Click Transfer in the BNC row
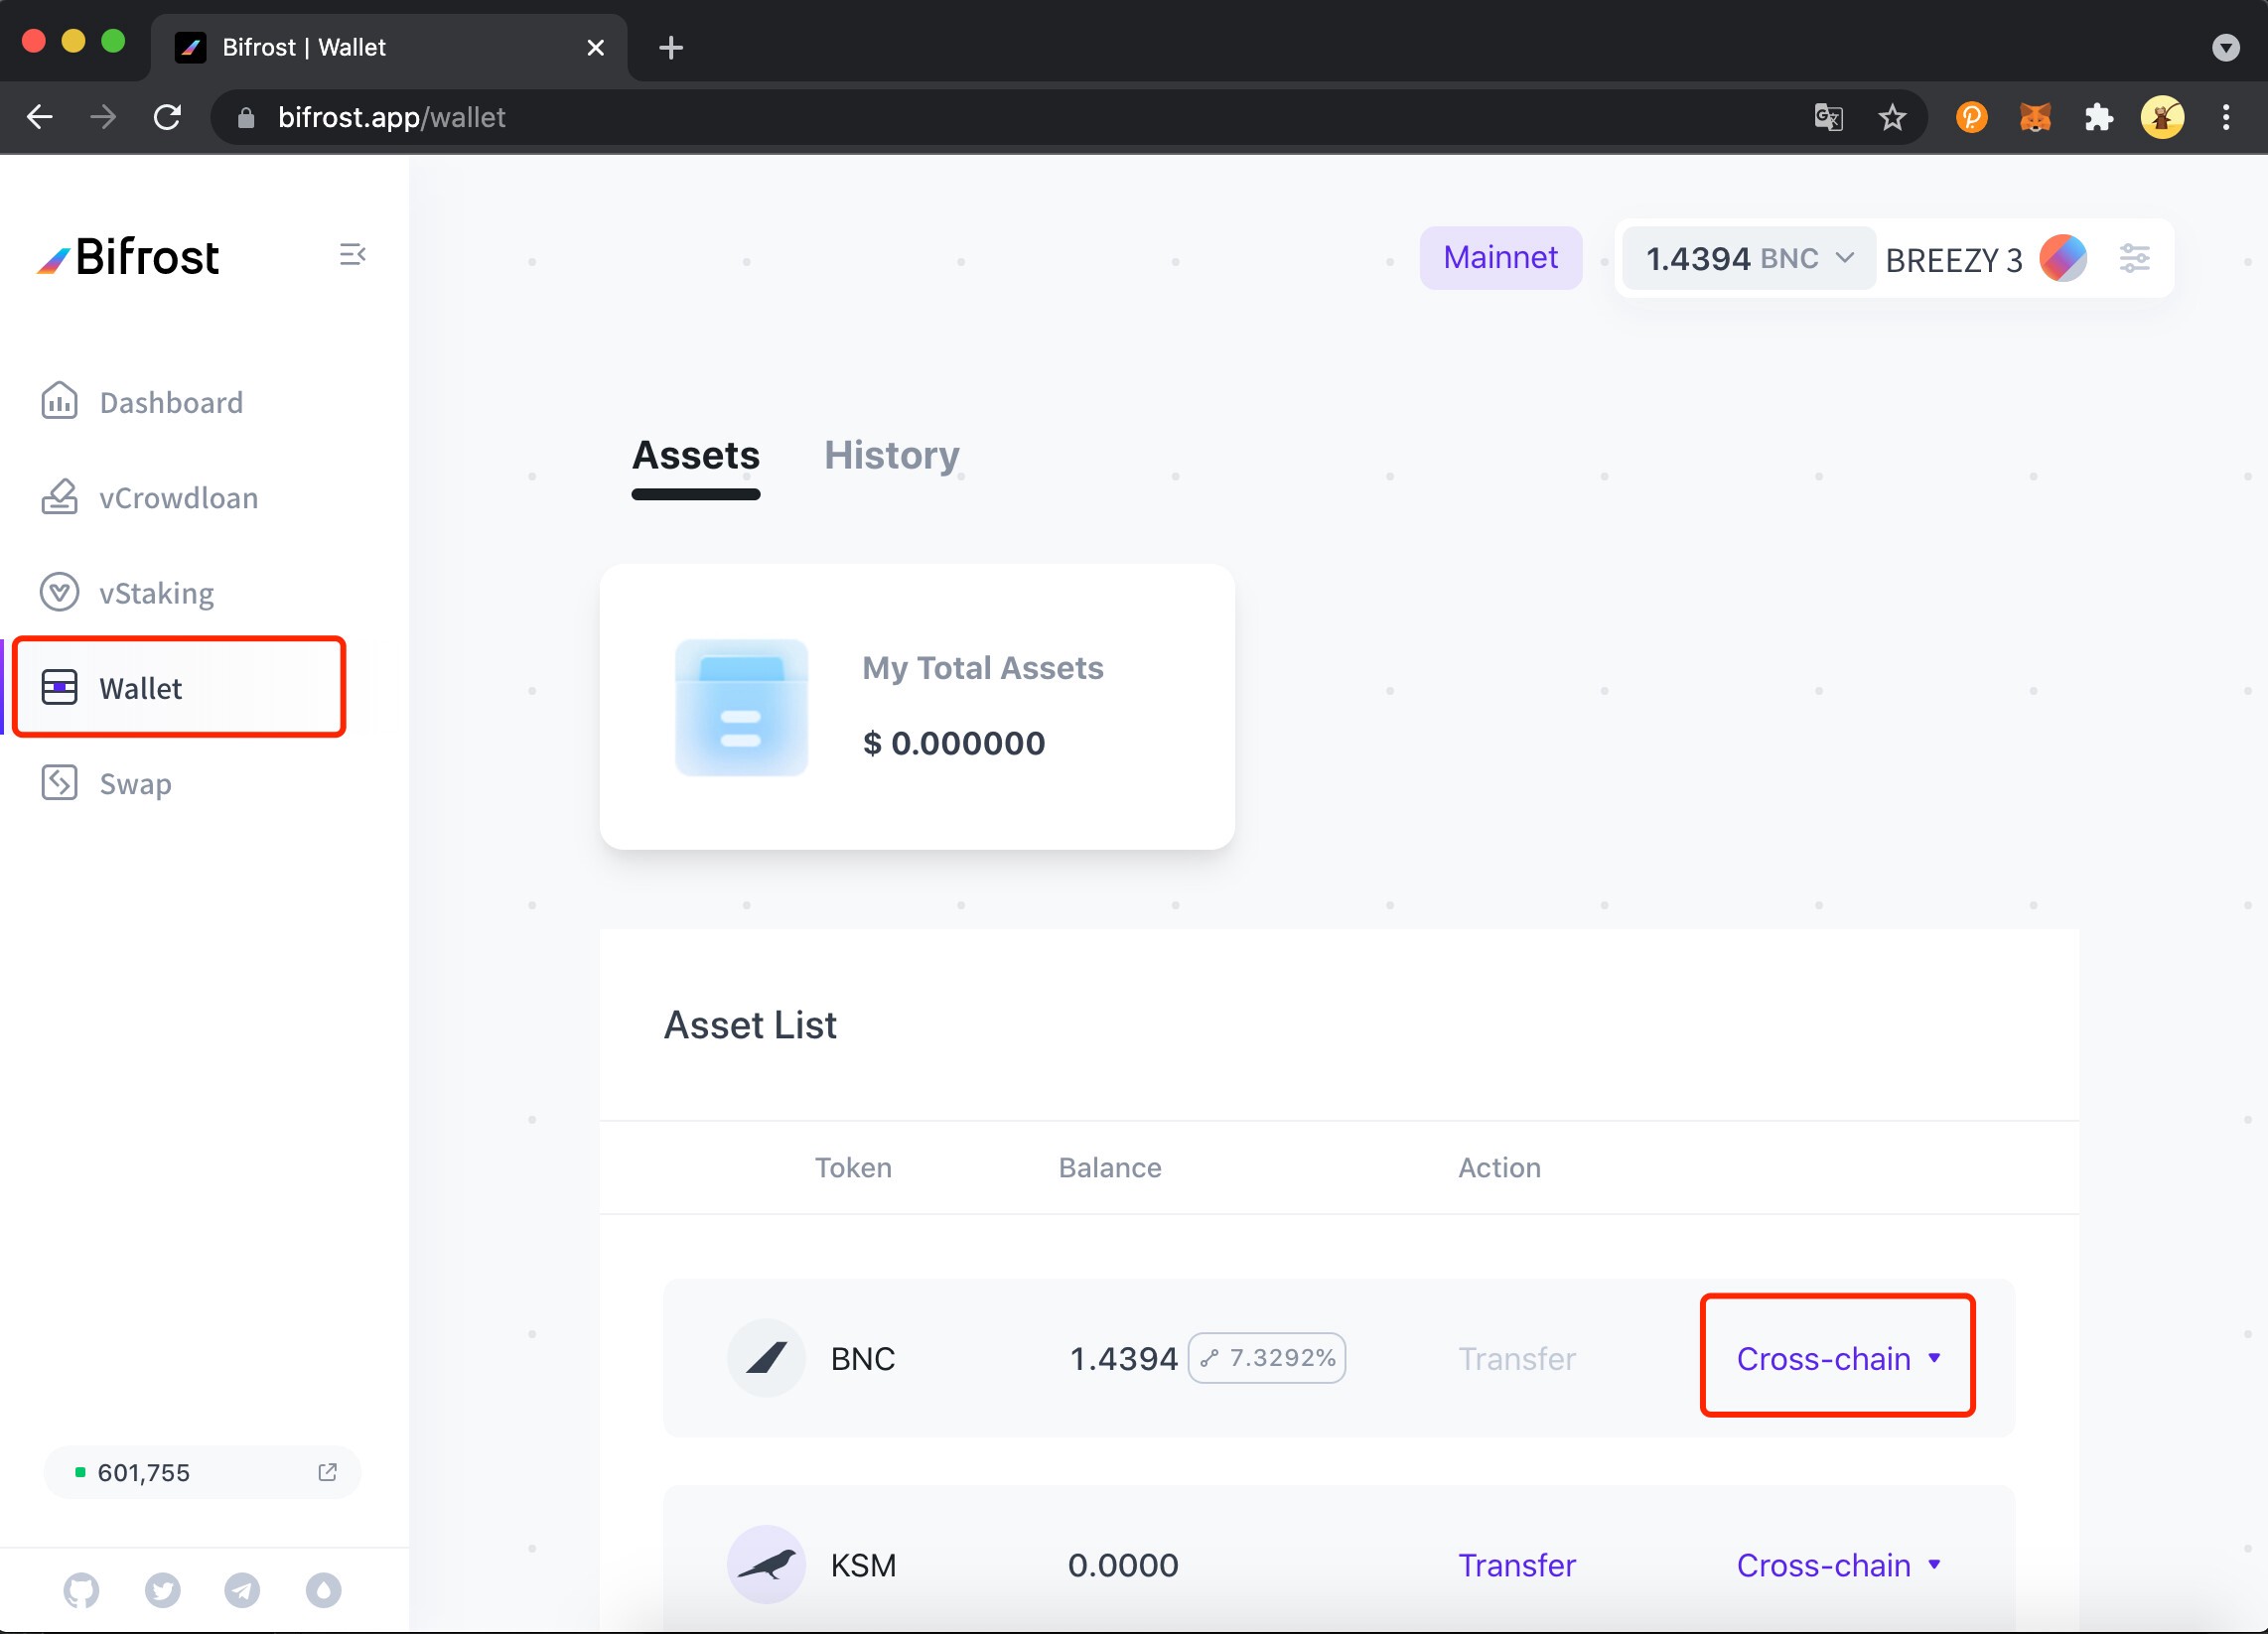2268x1634 pixels. click(x=1516, y=1359)
